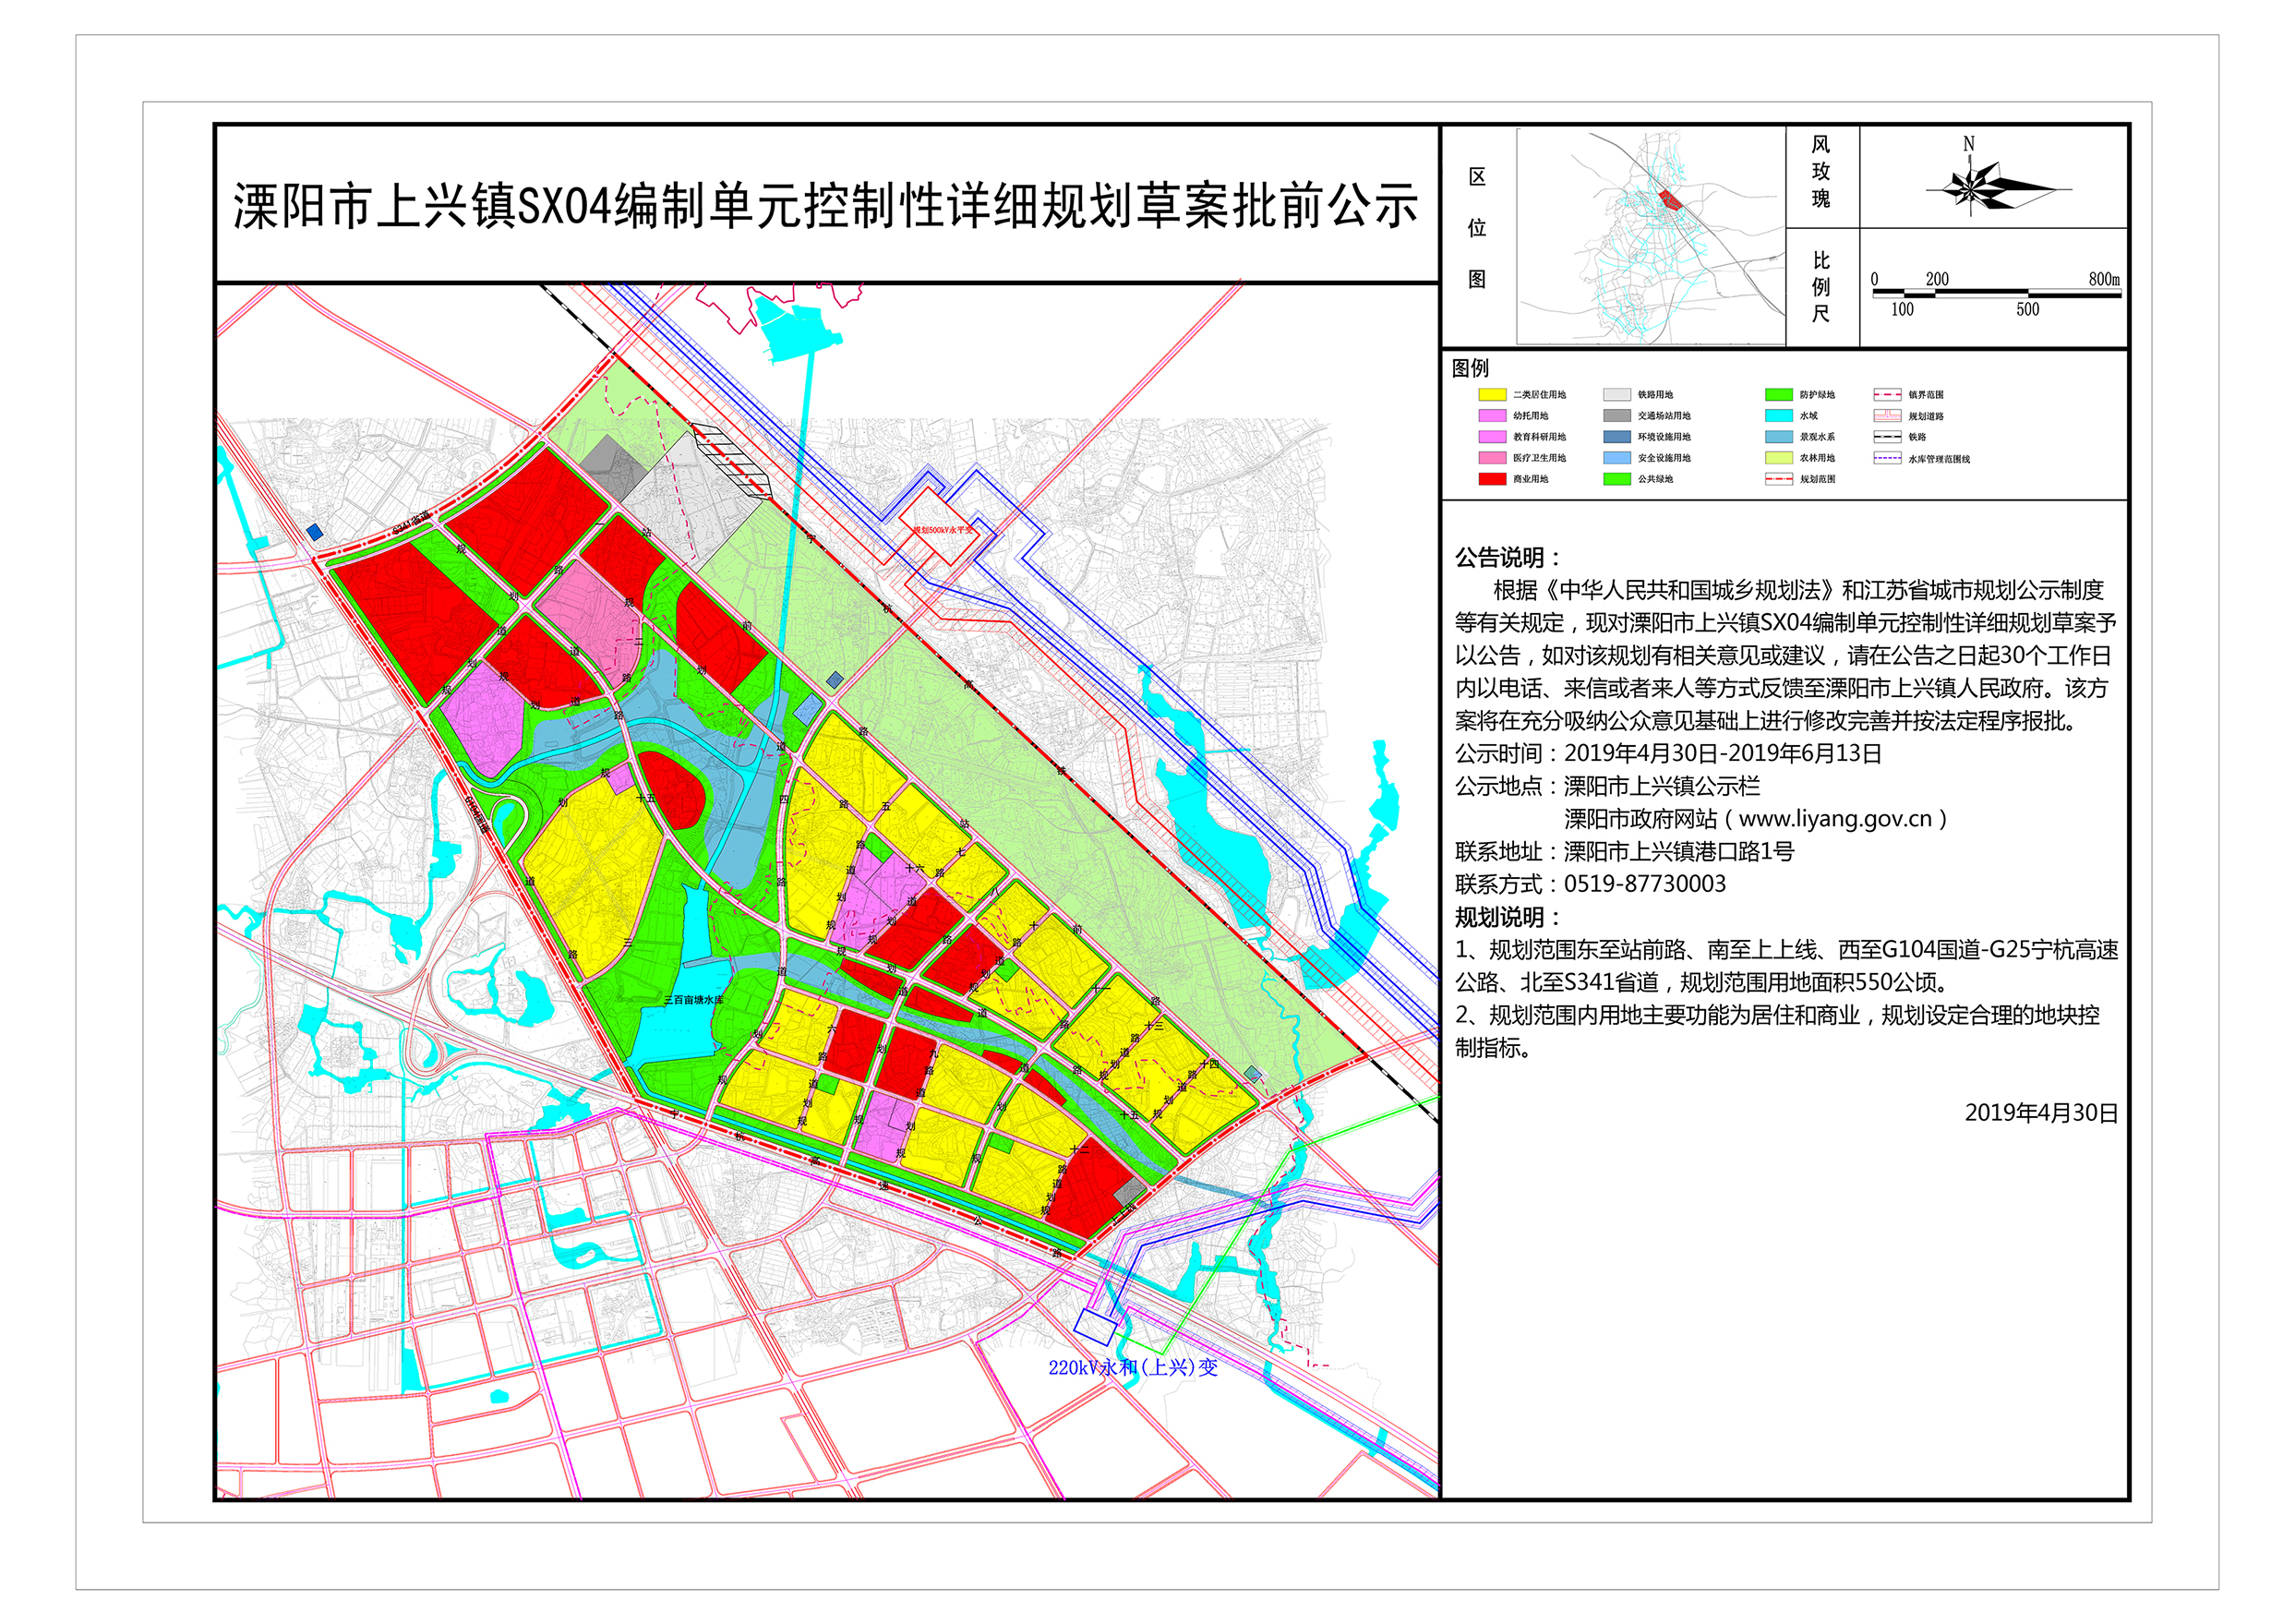Select the legend label 景观水系
Image resolution: width=2295 pixels, height=1624 pixels.
coord(1817,437)
